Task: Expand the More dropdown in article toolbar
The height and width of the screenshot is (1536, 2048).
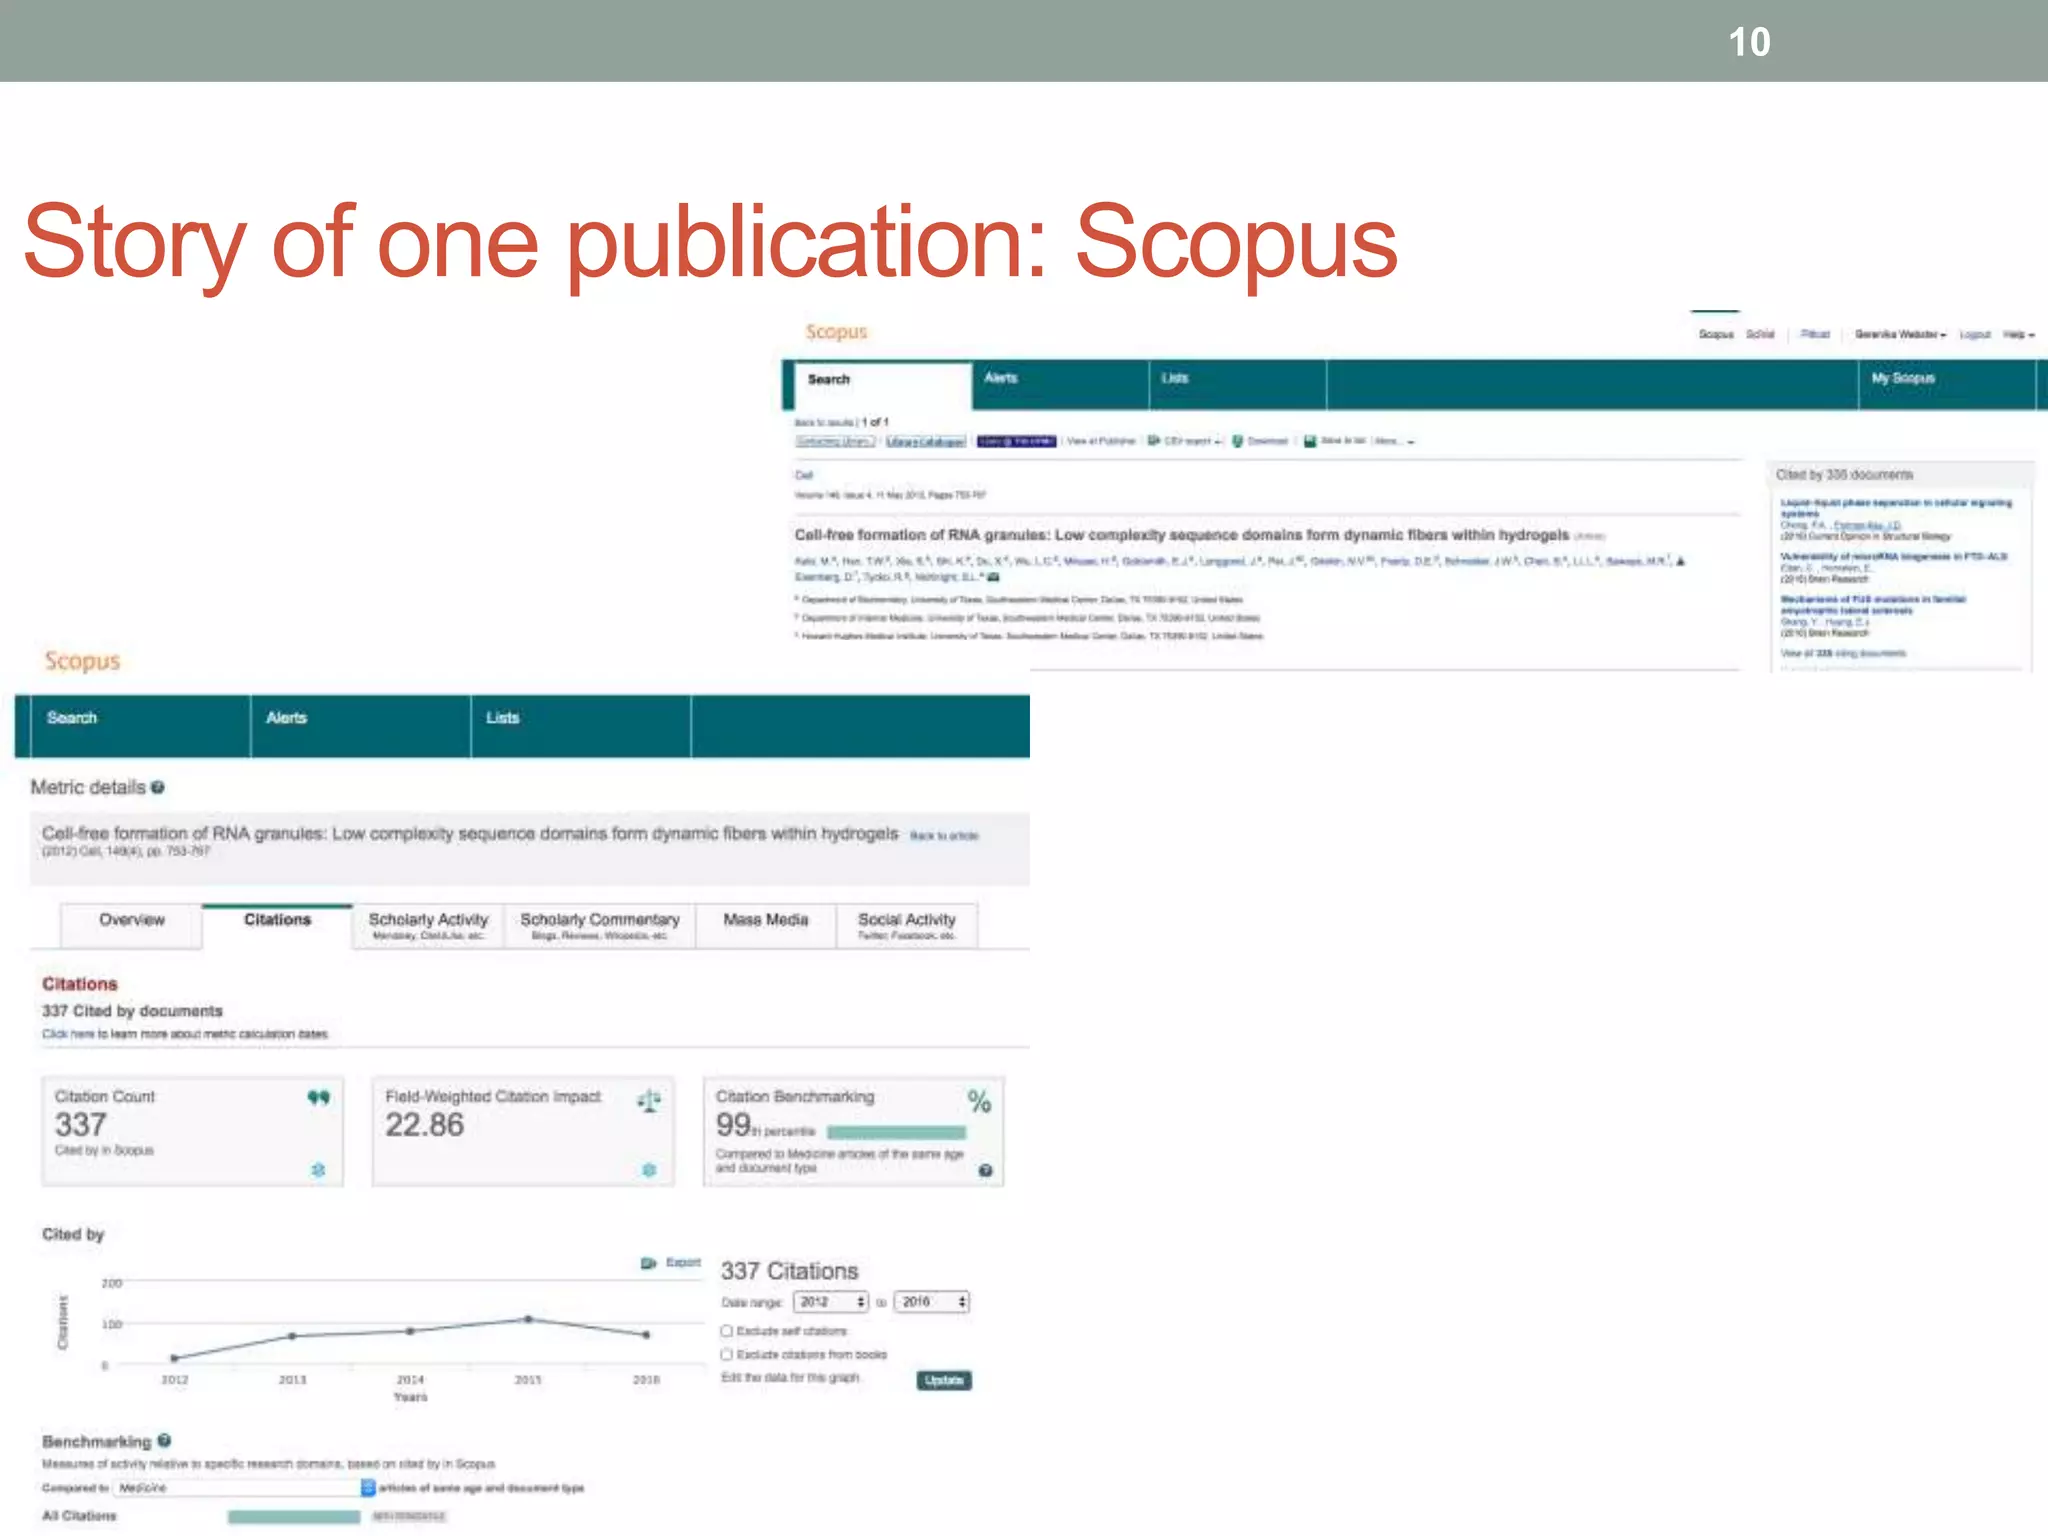Action: 1394,441
